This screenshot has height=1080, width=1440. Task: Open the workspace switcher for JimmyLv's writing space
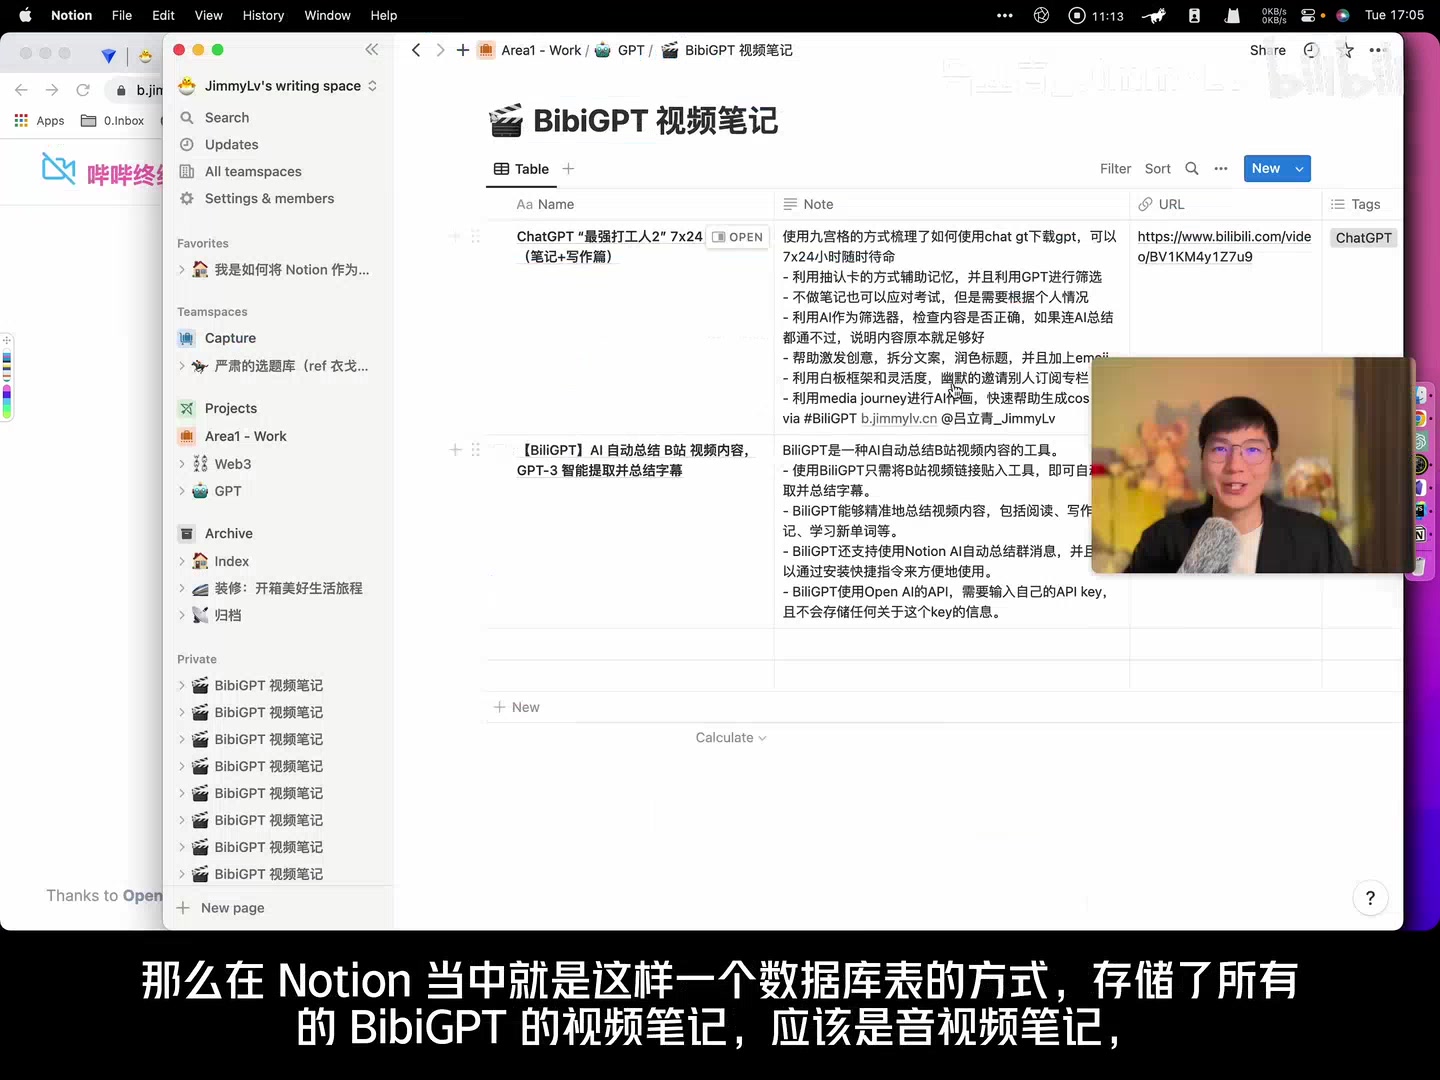coord(278,86)
